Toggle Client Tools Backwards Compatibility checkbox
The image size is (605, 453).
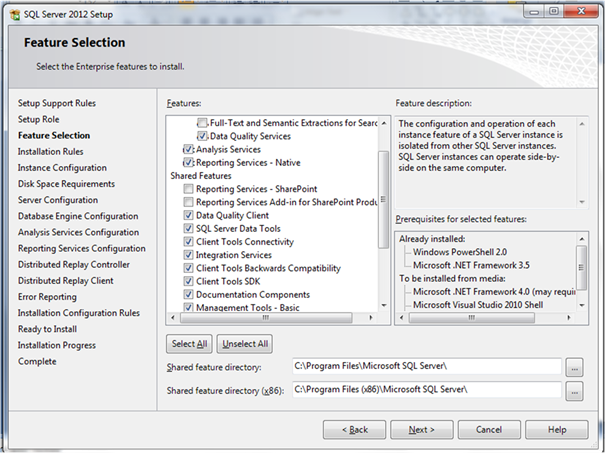click(x=188, y=268)
